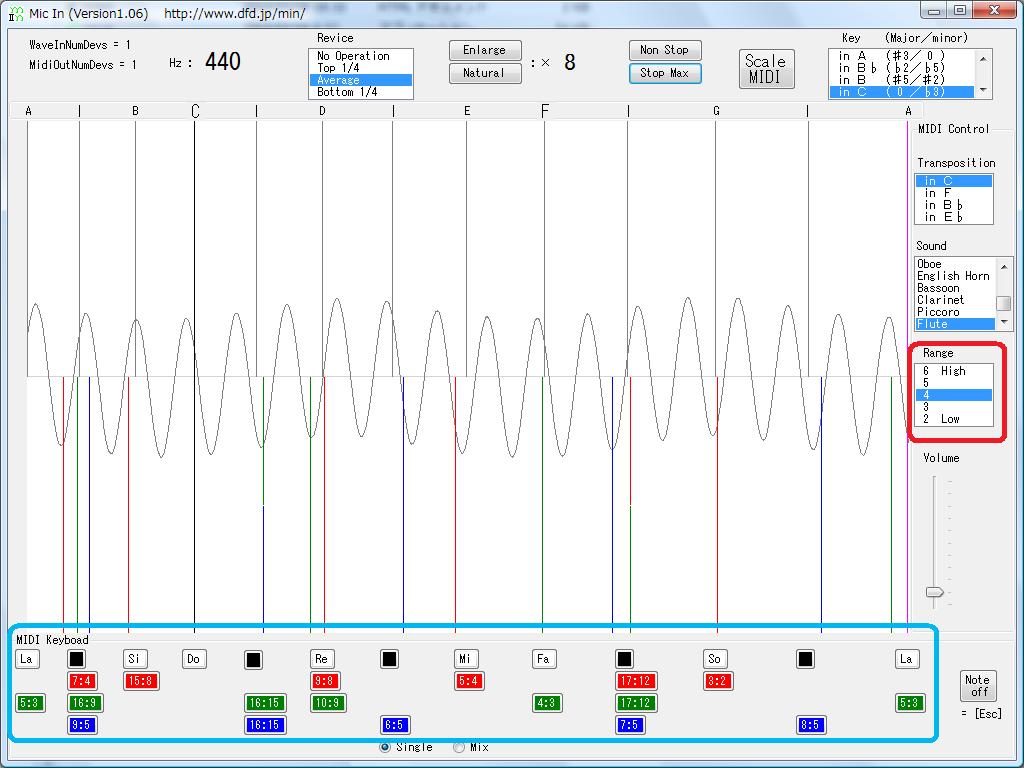
Task: Click the leftmost green 5:3 ratio button
Action: click(30, 703)
